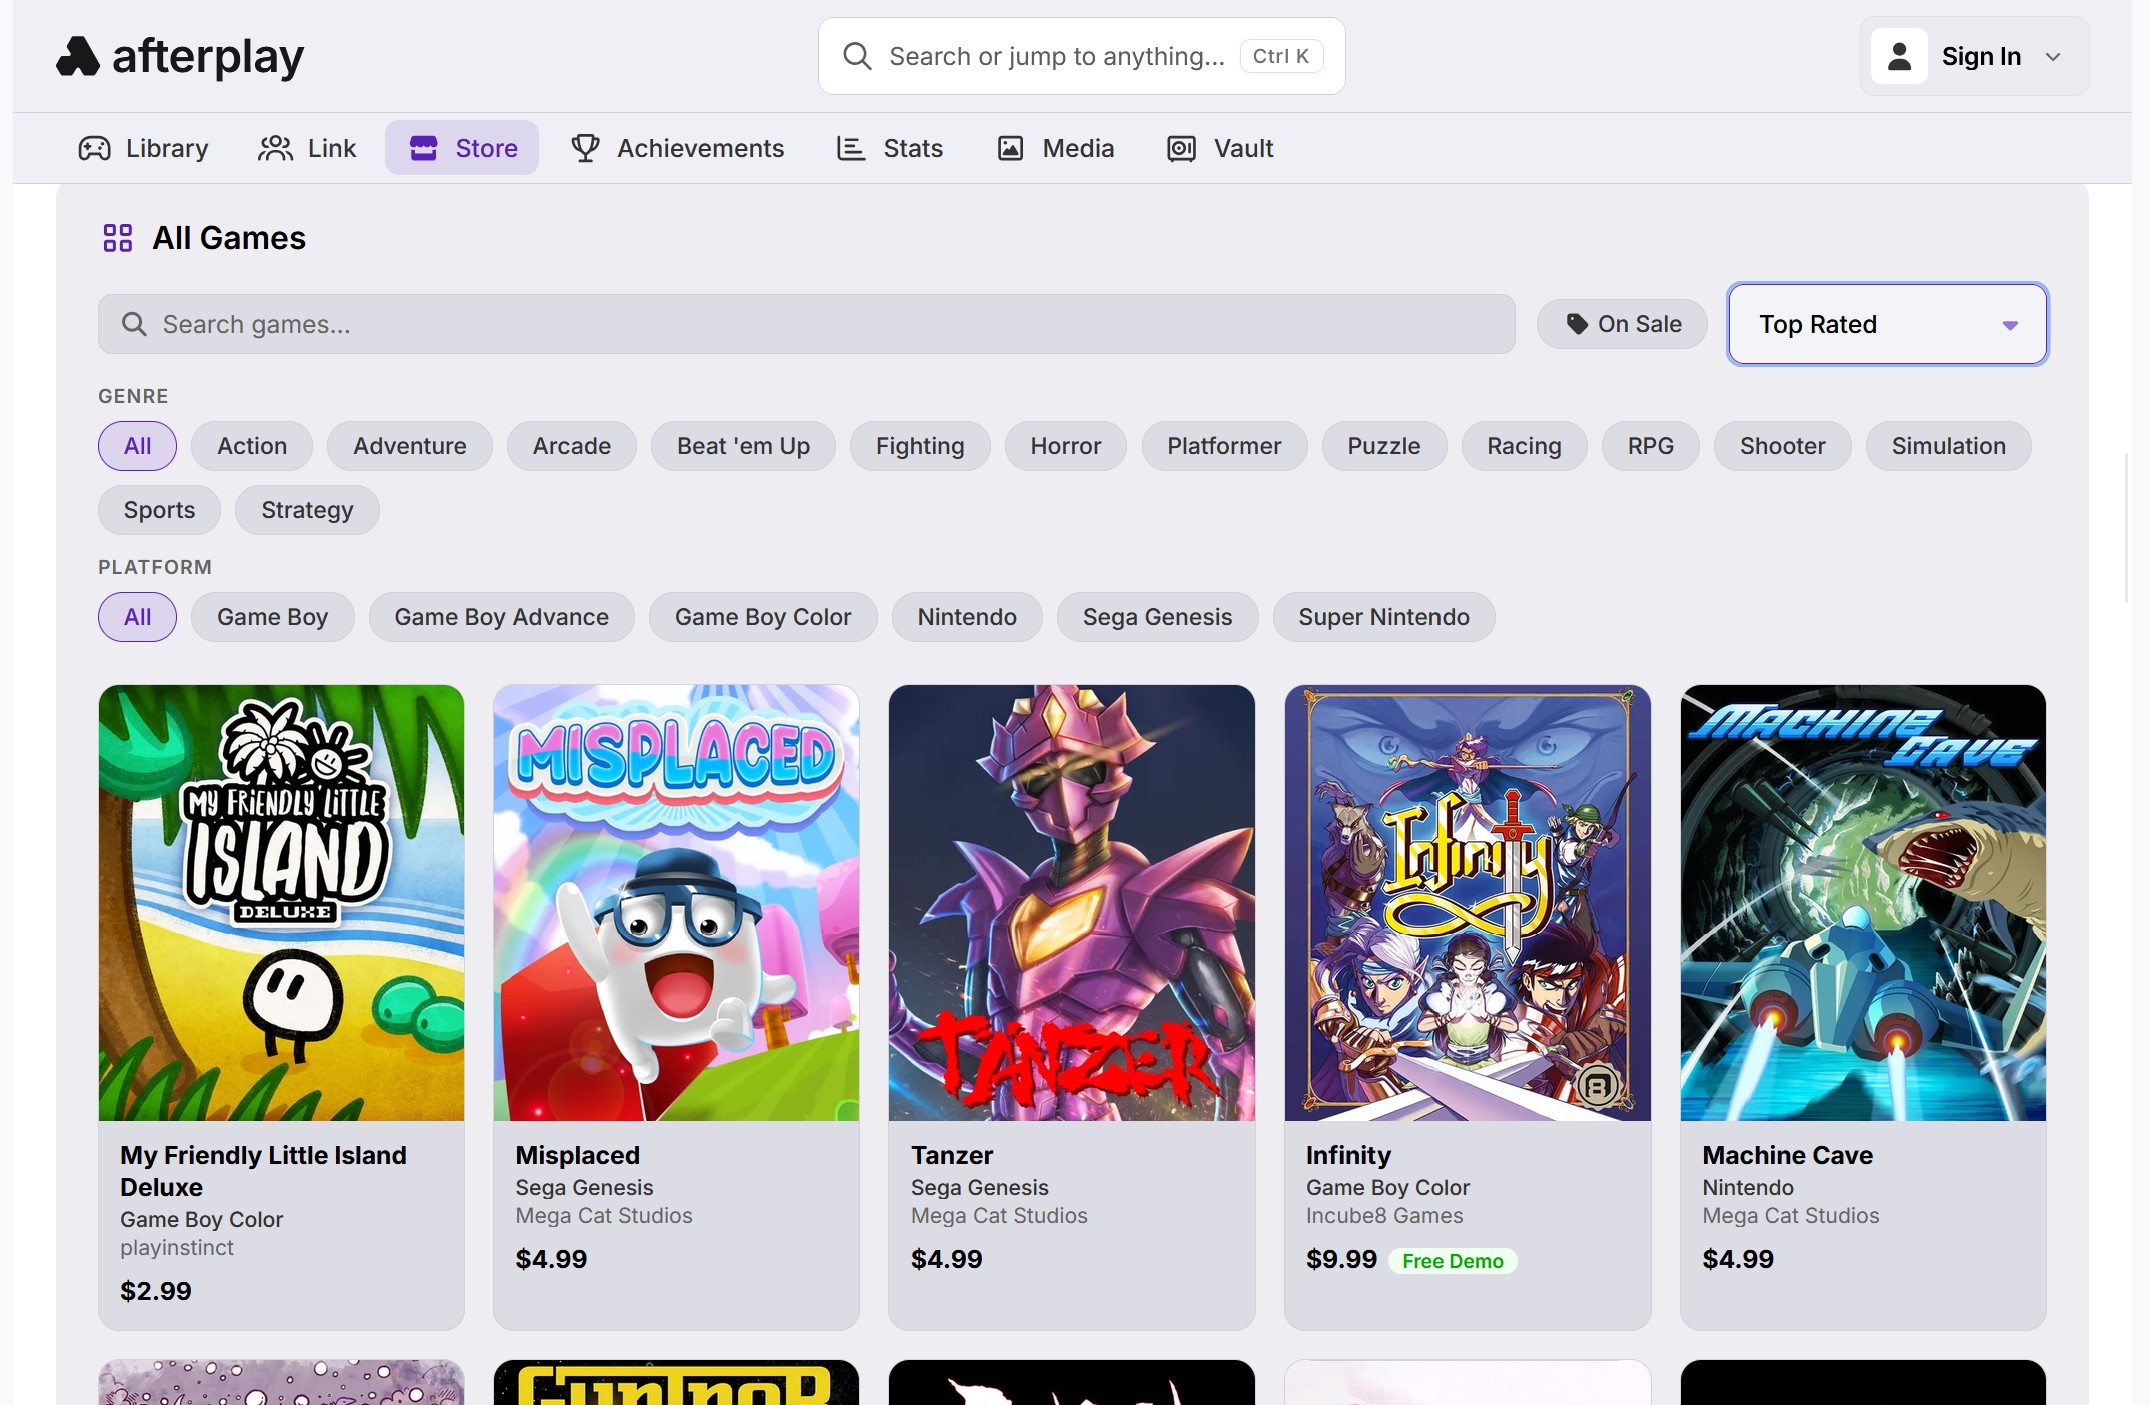
Task: Click the afterplay logo icon
Action: 77,56
